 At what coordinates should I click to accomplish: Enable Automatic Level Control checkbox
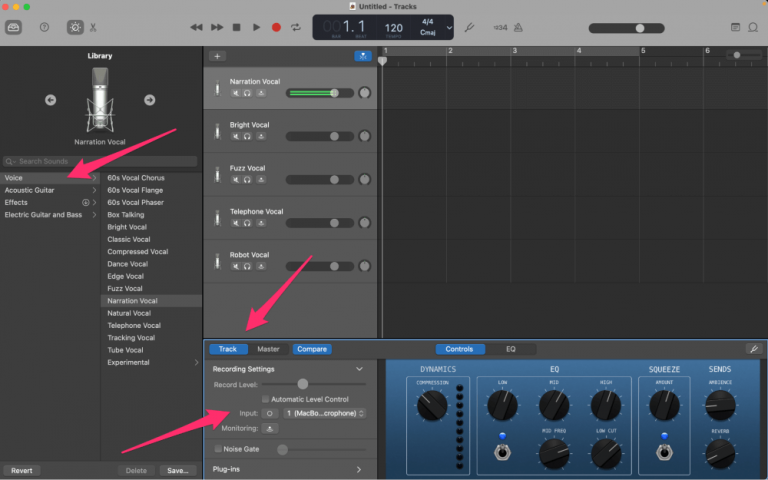(x=265, y=399)
